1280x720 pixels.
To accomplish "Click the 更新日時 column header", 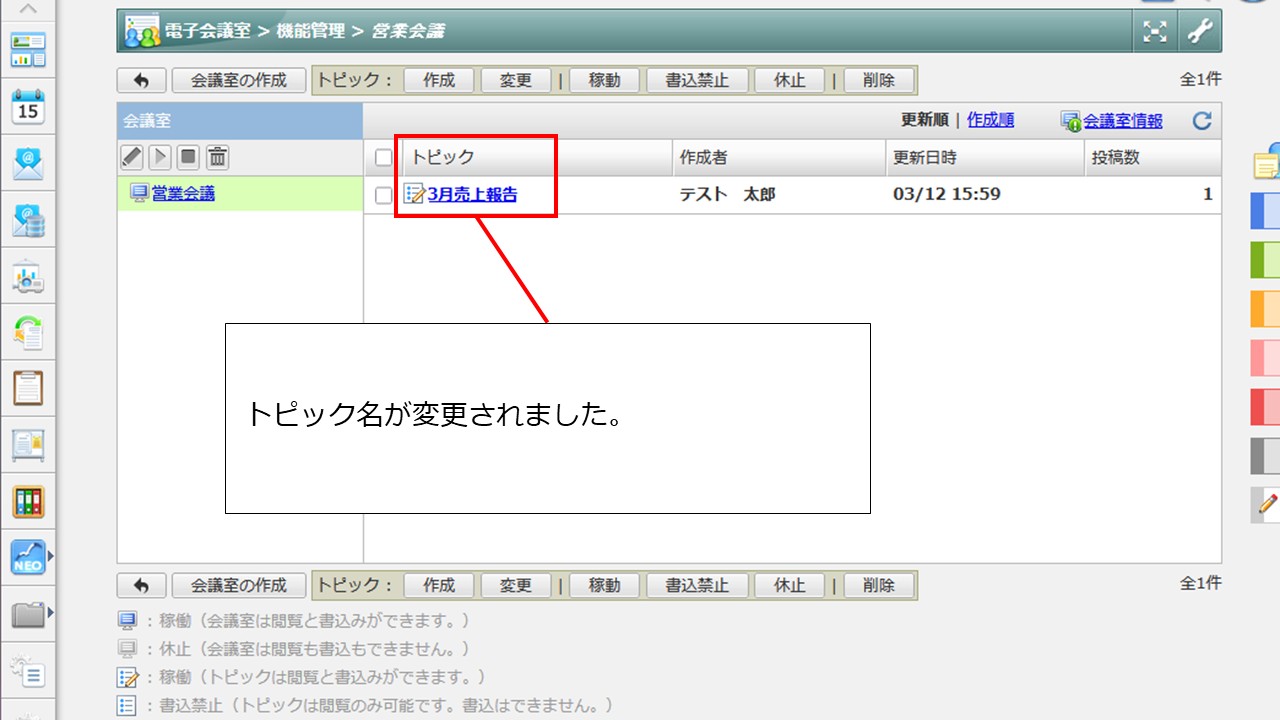I will [x=986, y=158].
